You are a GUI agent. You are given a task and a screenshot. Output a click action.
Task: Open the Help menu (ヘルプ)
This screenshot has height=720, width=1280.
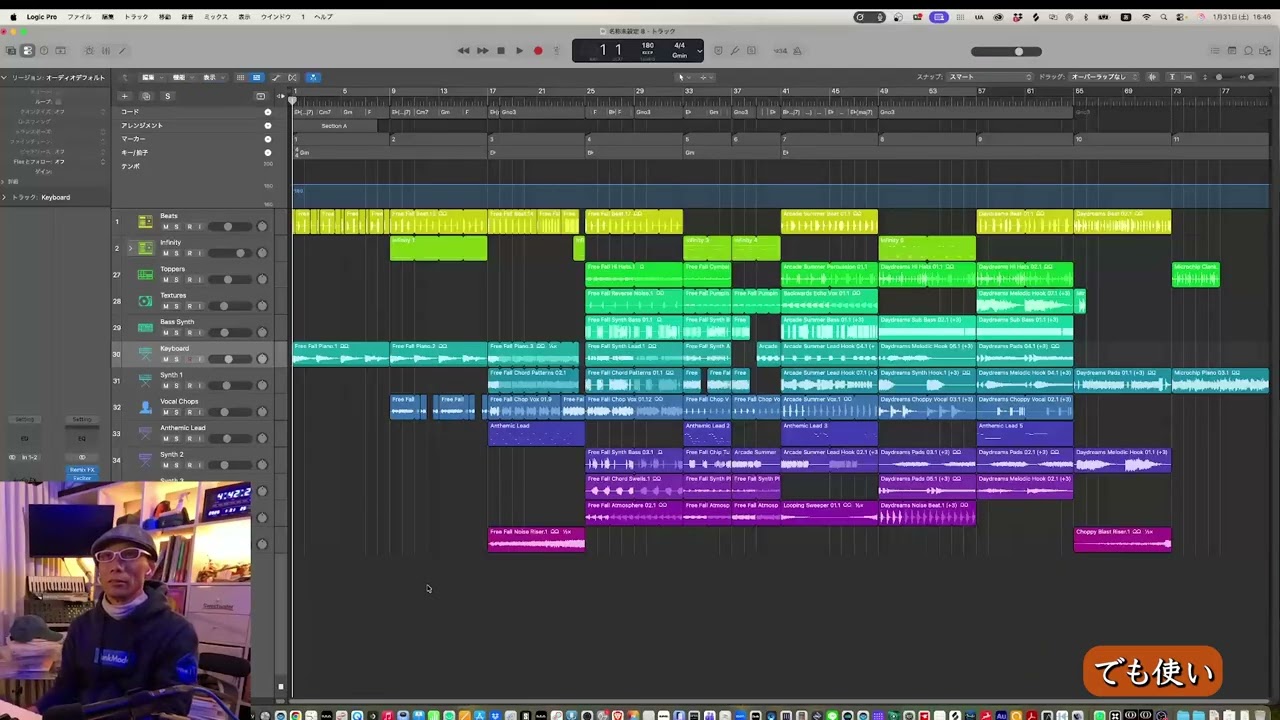pyautogui.click(x=323, y=17)
